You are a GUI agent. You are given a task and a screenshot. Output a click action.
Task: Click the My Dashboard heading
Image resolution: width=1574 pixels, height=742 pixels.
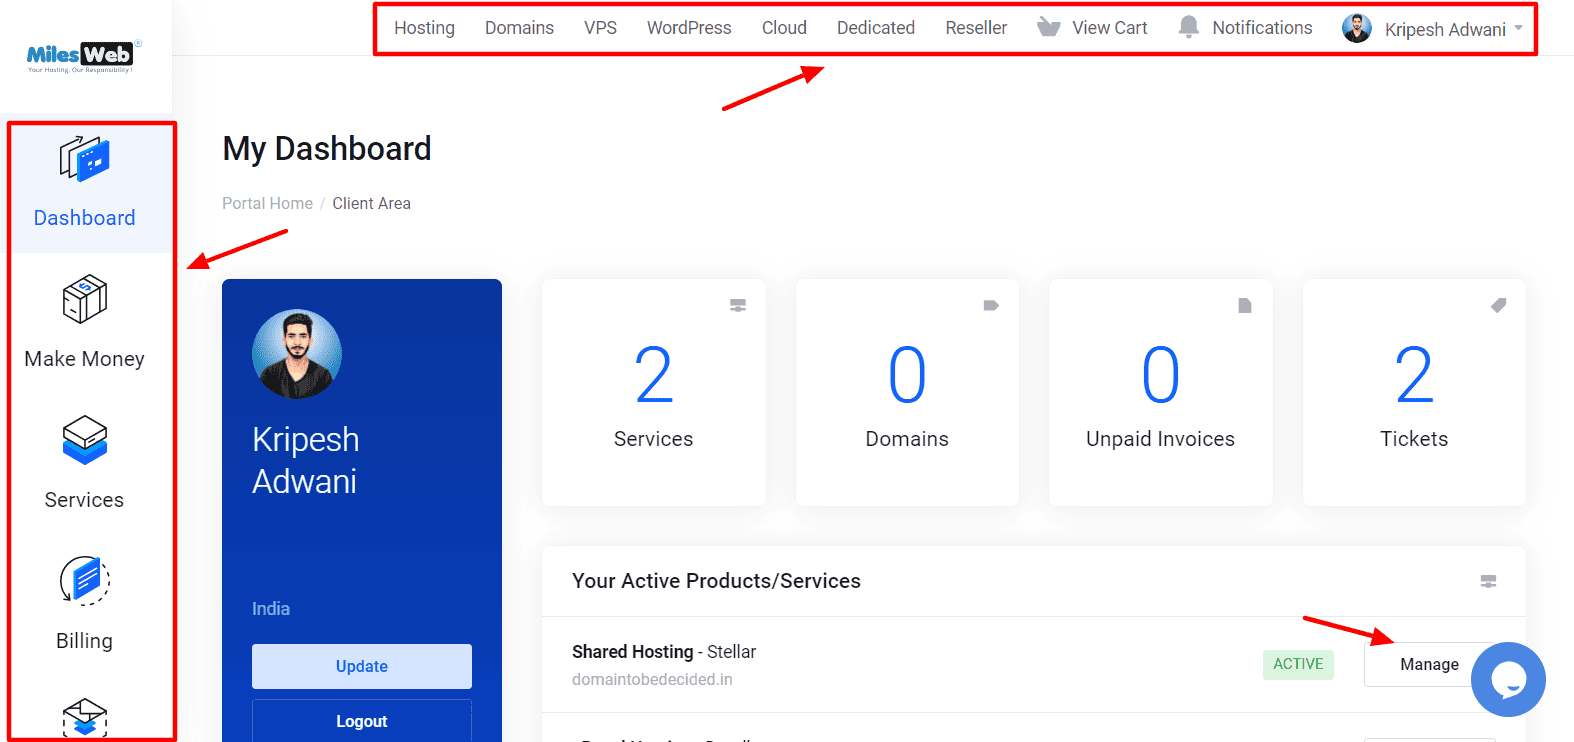click(327, 148)
